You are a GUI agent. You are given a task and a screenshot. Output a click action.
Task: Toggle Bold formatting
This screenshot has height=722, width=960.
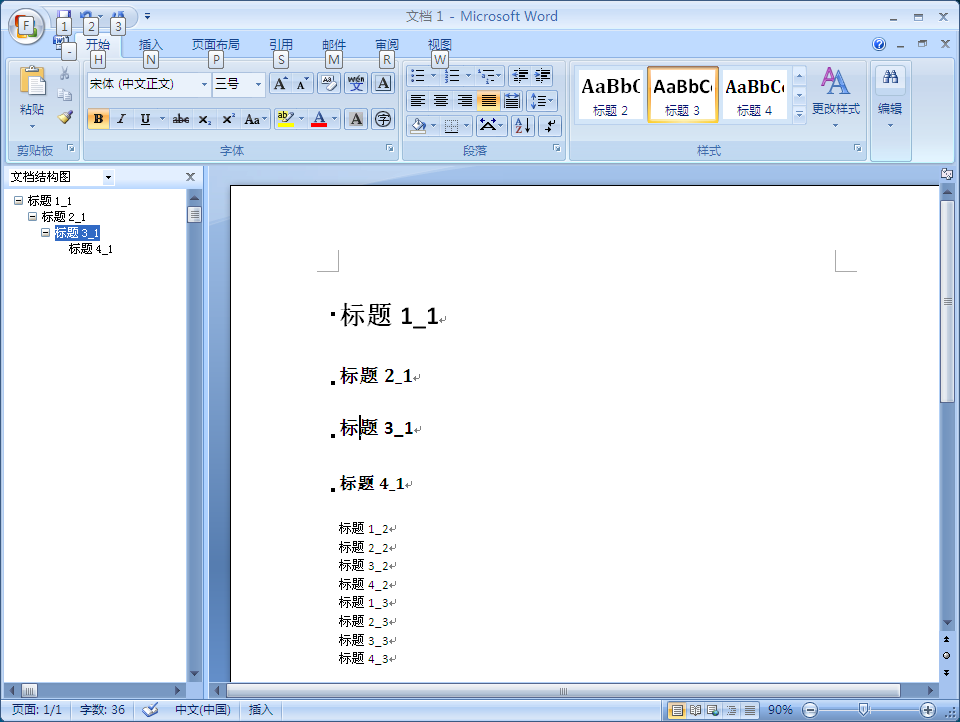[98, 119]
